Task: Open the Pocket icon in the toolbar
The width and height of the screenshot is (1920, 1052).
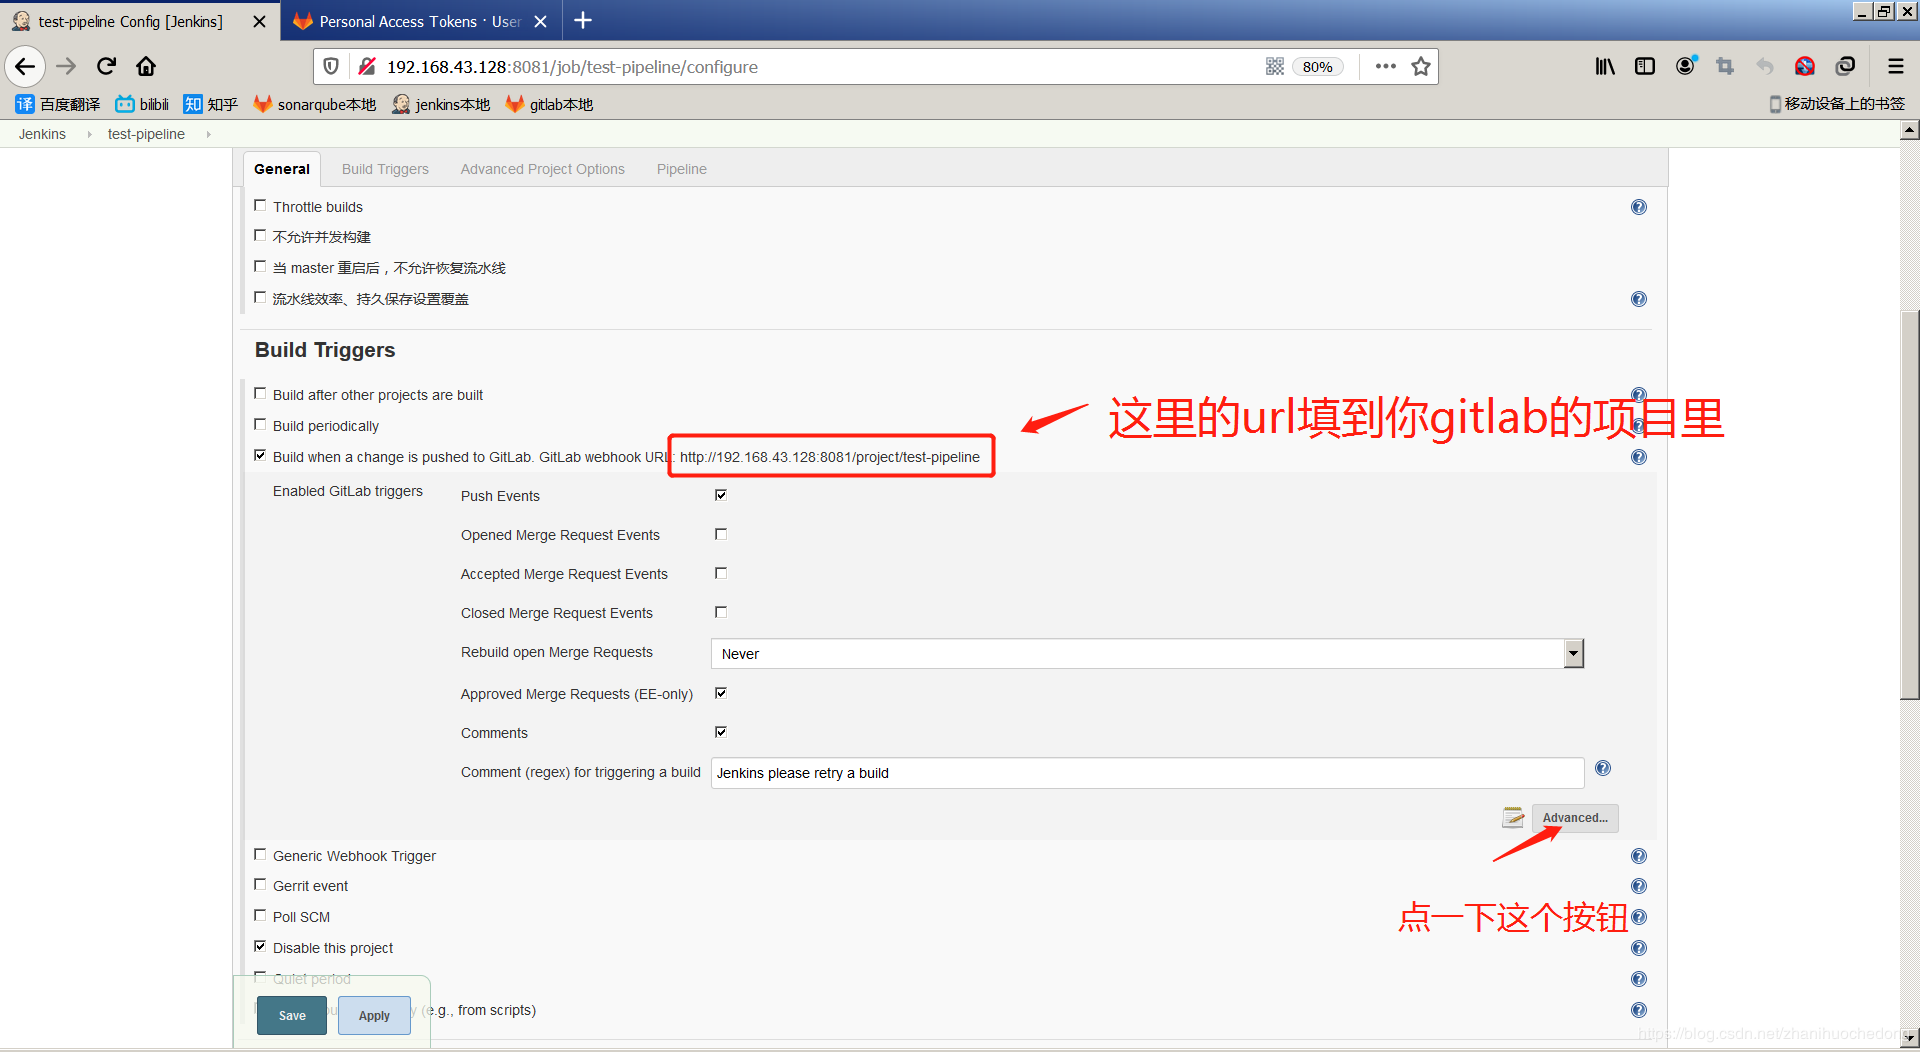Action: pyautogui.click(x=1805, y=66)
